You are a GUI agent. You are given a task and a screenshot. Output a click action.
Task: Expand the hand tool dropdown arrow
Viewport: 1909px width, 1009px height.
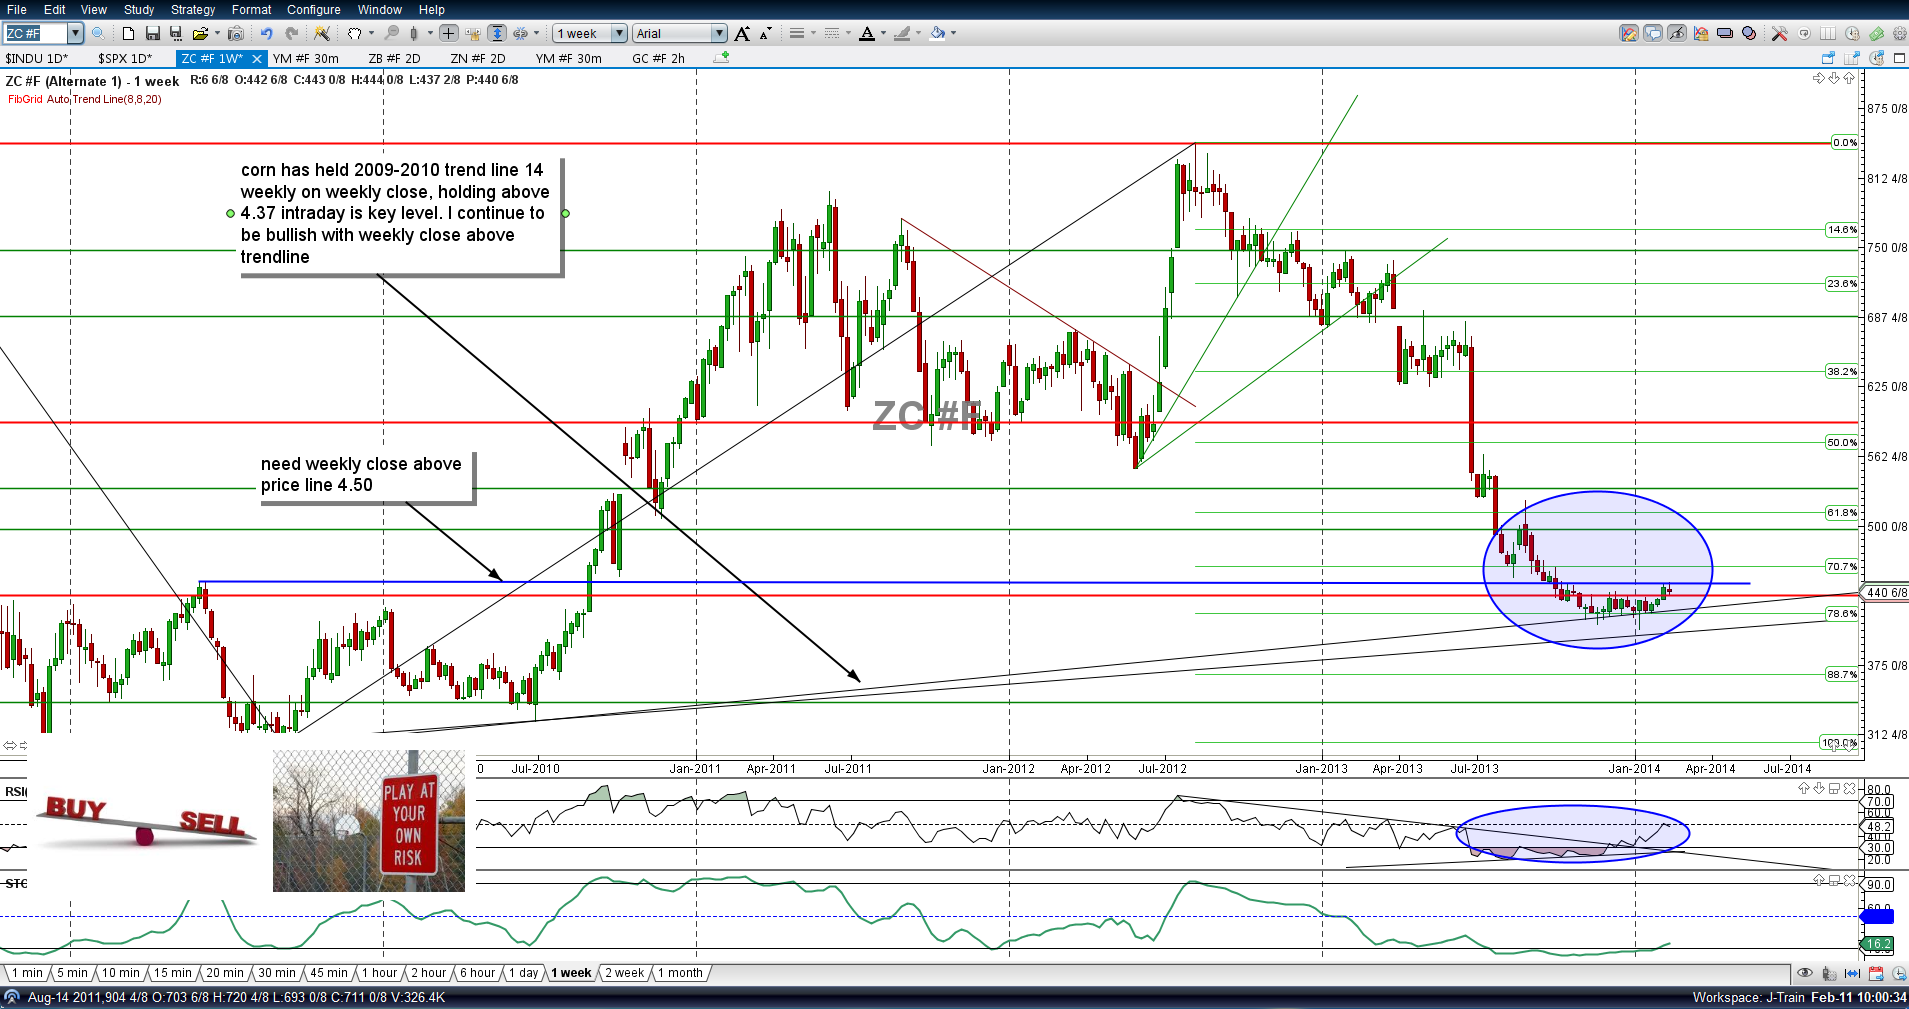(371, 33)
